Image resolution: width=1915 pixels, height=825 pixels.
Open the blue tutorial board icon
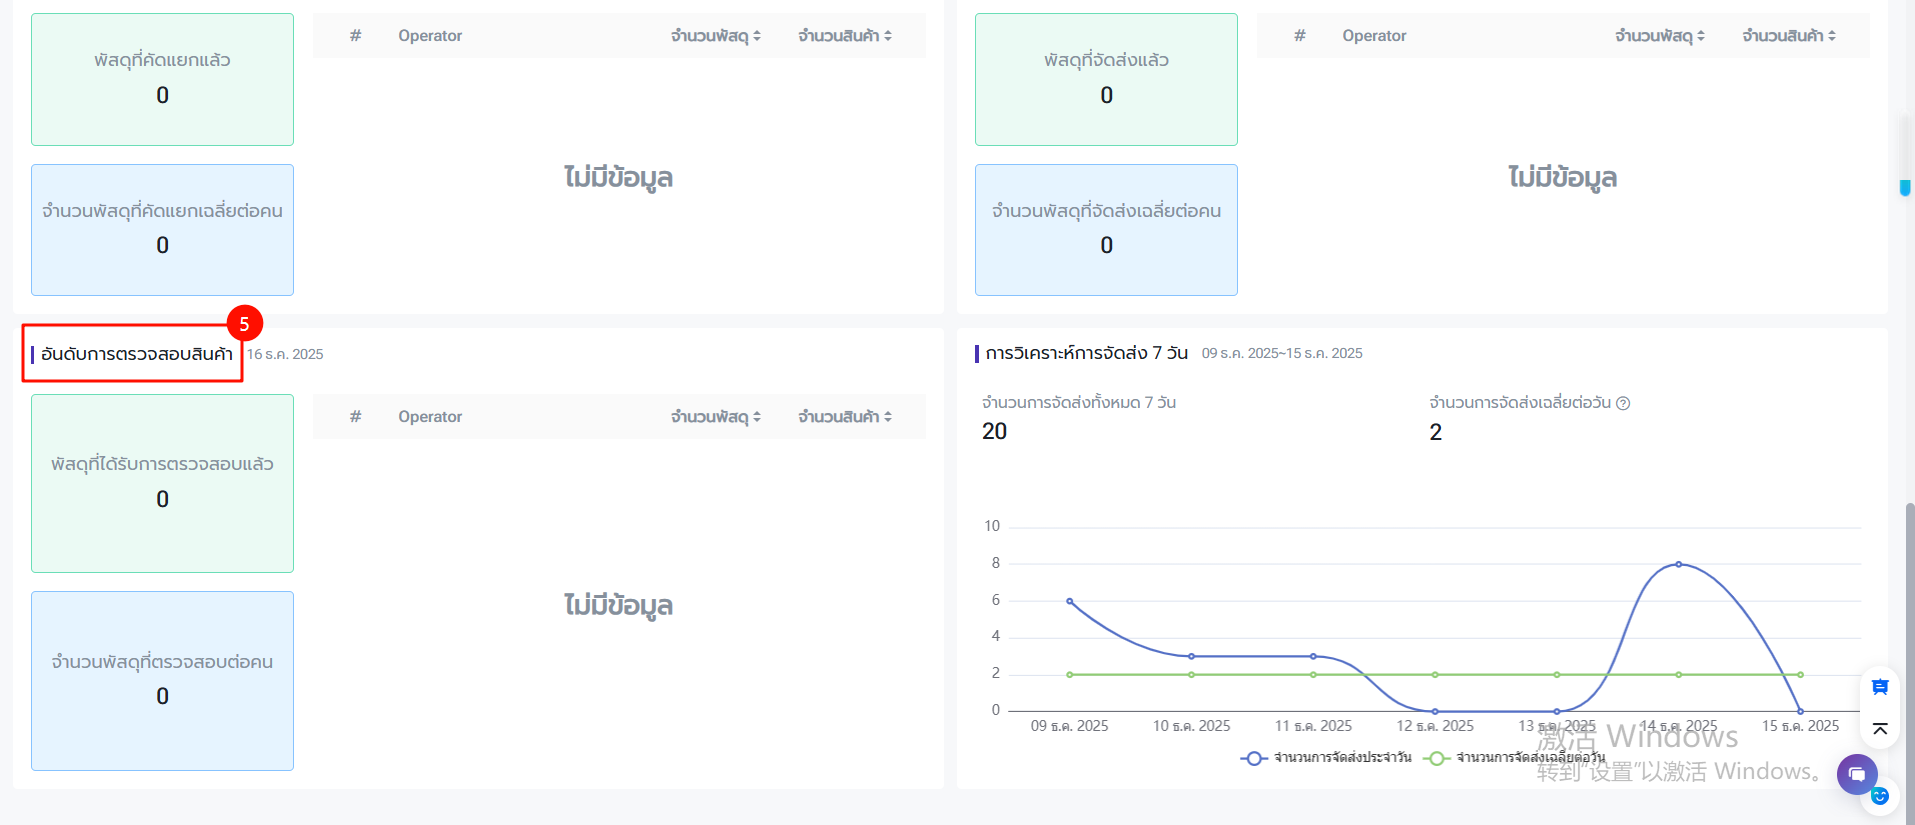pyautogui.click(x=1880, y=687)
